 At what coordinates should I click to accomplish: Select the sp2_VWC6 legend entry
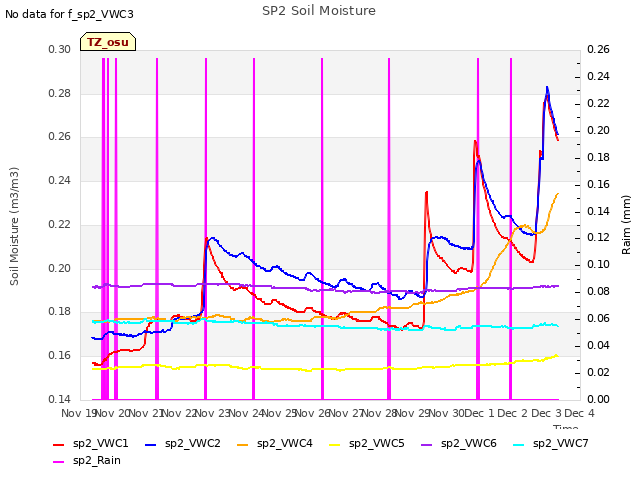[x=459, y=443]
